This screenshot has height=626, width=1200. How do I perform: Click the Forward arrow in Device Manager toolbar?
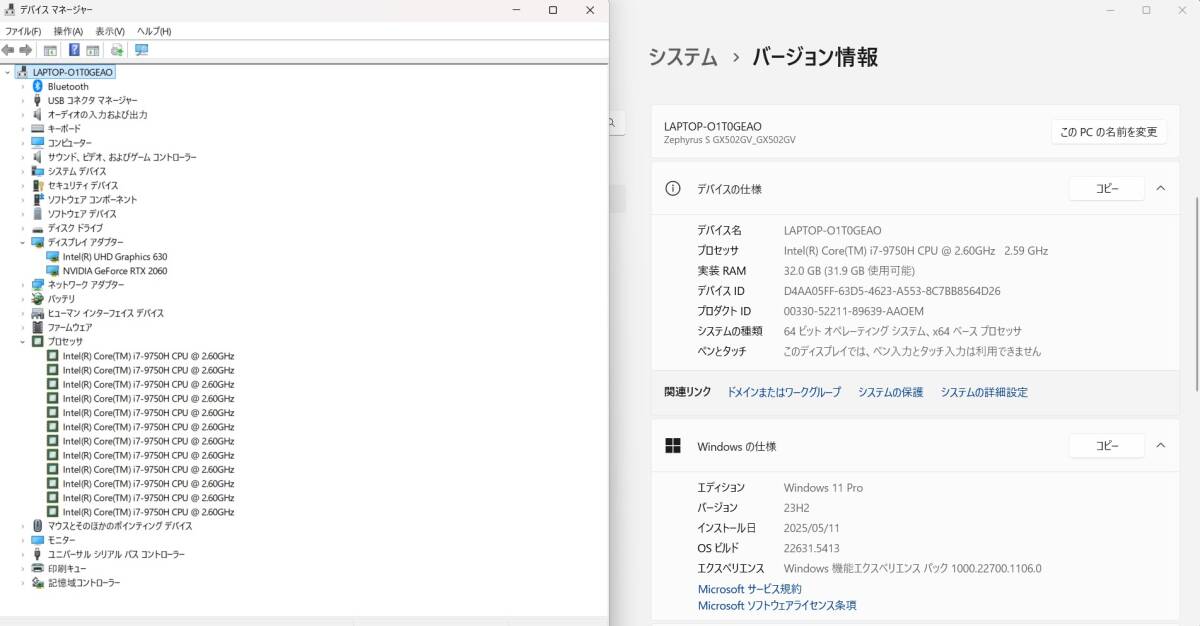pos(26,50)
